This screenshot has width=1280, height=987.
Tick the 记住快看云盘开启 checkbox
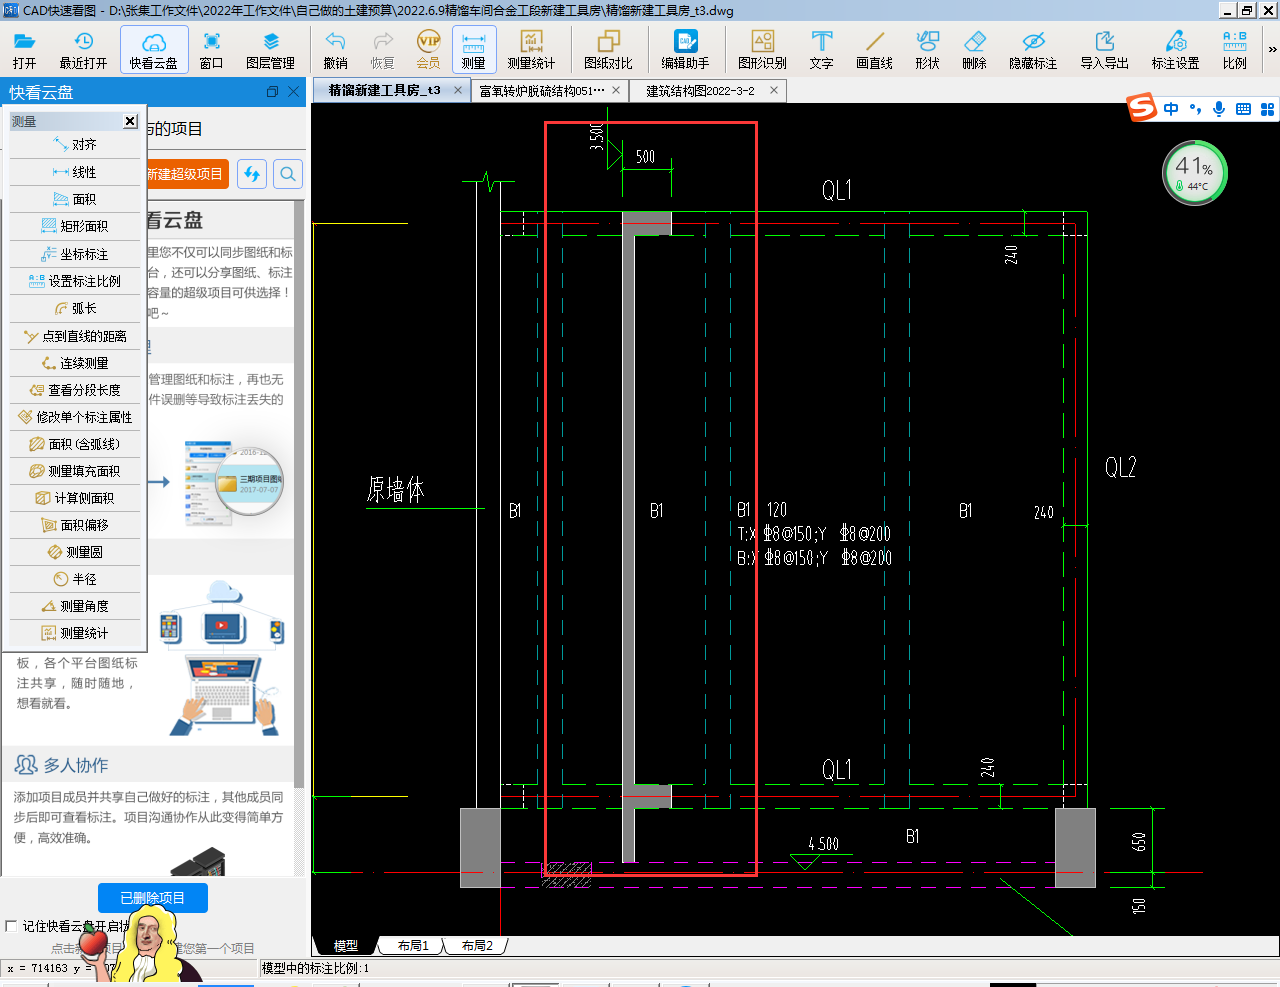coord(11,926)
